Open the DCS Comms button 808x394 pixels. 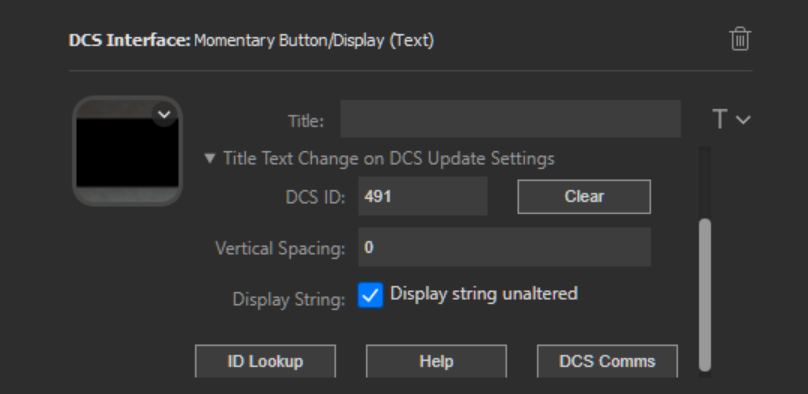[x=607, y=361]
